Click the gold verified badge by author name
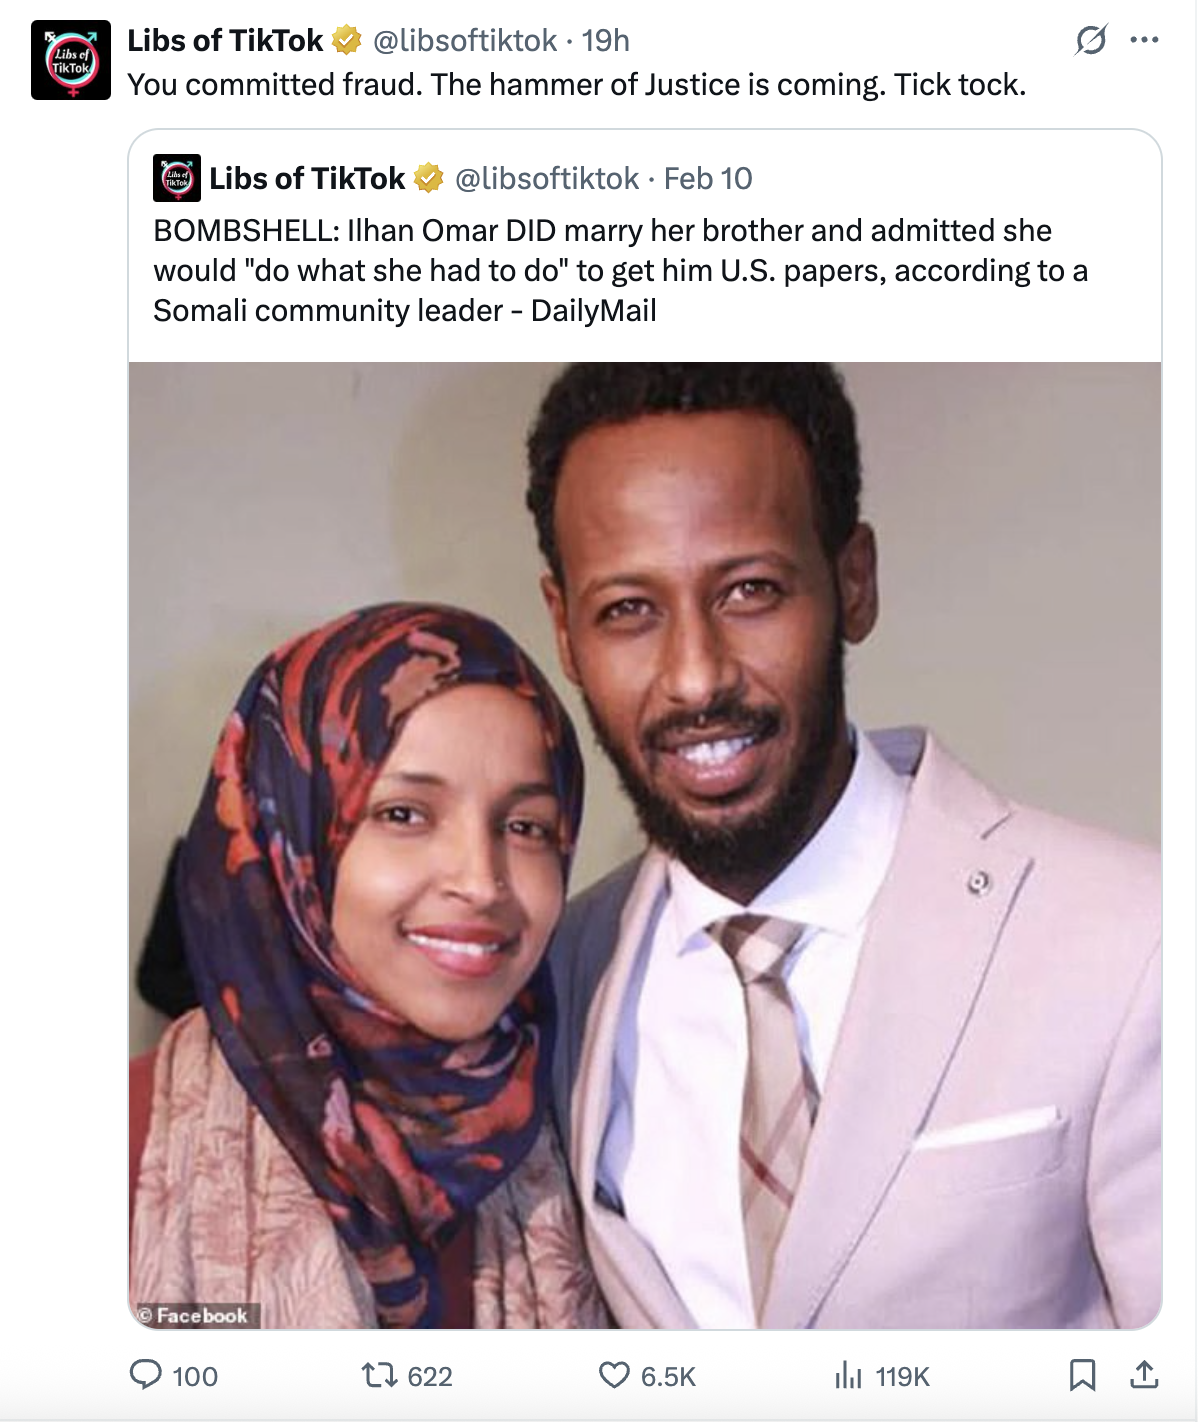Viewport: 1198px width, 1422px height. [x=346, y=40]
